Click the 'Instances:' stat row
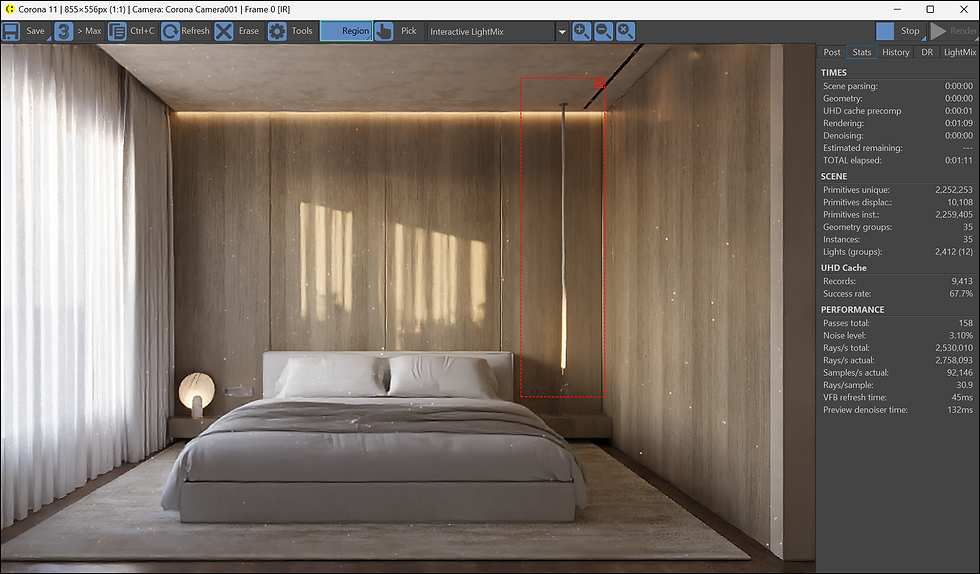Screen dimensions: 980x574 tap(898, 239)
